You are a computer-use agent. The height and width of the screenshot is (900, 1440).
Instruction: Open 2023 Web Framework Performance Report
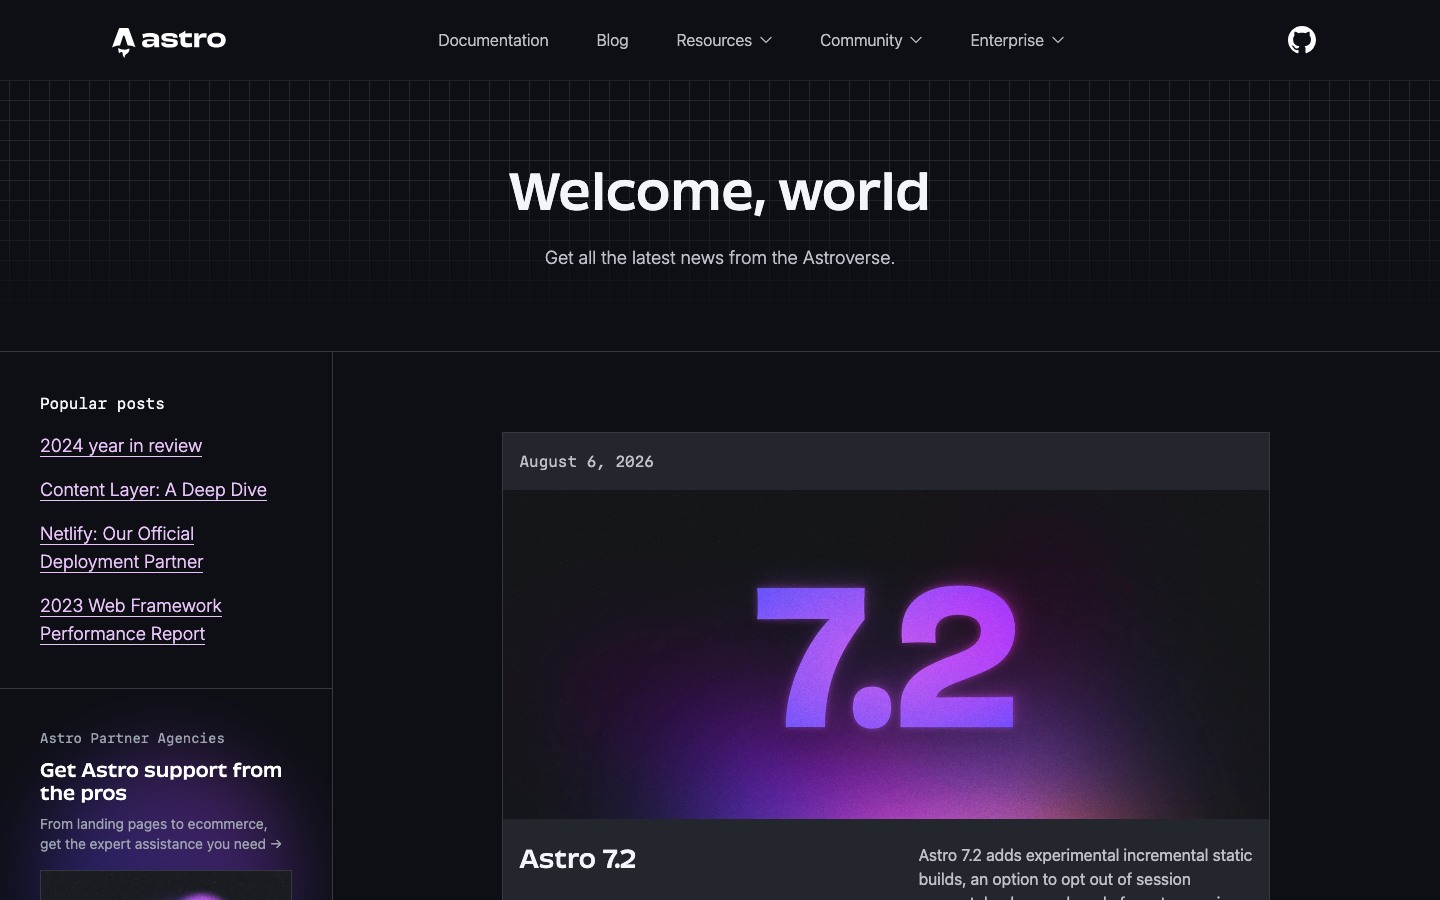[131, 620]
